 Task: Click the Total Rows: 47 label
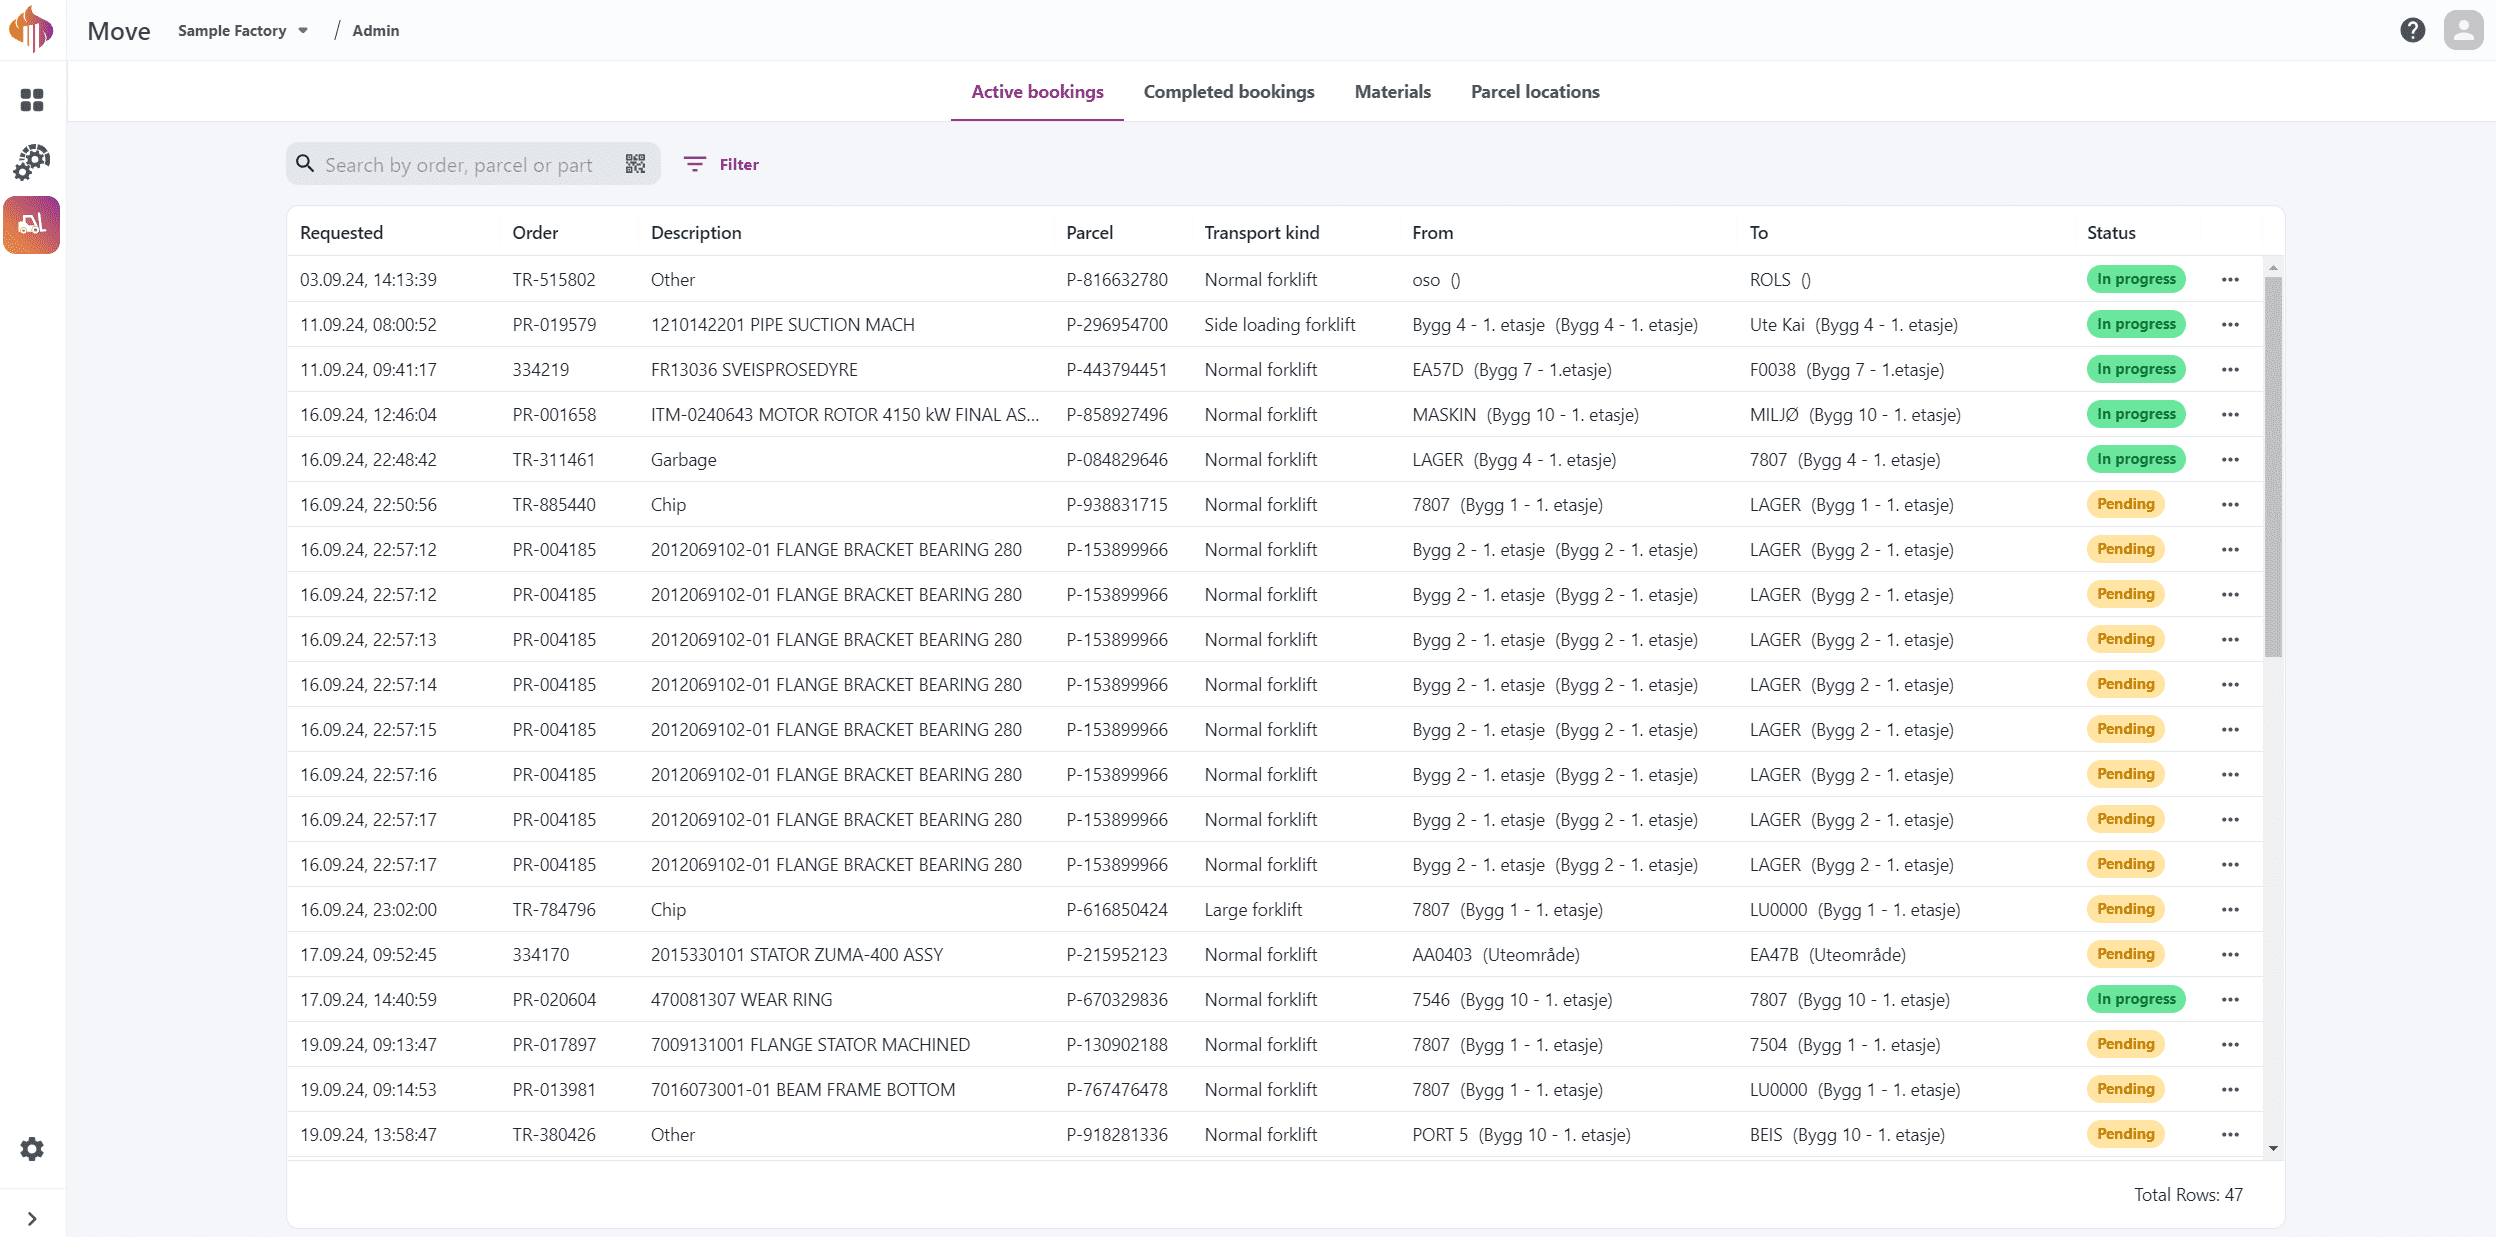pos(2188,1195)
